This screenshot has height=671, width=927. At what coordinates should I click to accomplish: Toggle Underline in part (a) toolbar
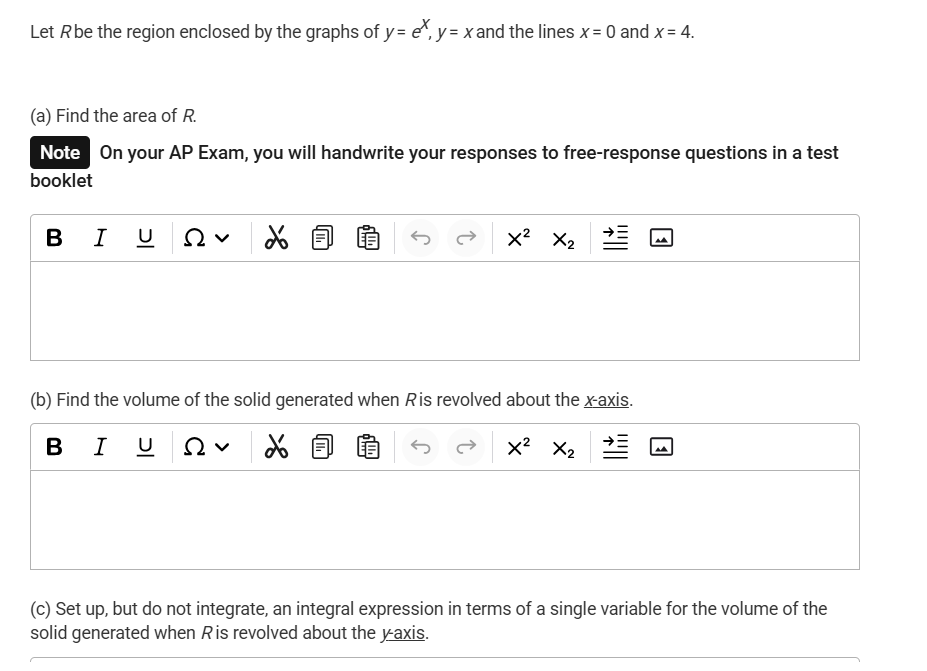coord(145,238)
